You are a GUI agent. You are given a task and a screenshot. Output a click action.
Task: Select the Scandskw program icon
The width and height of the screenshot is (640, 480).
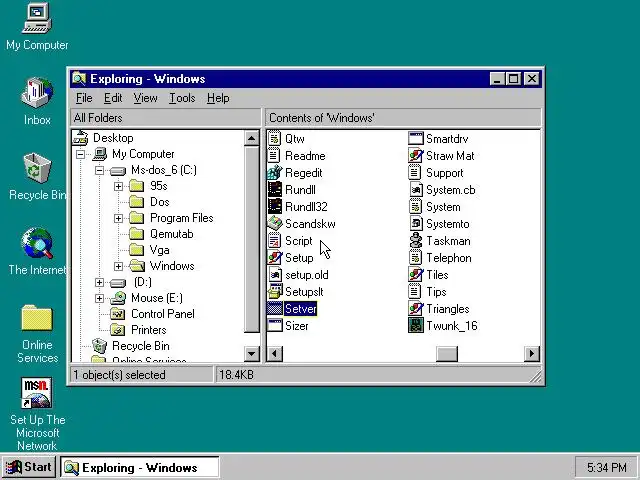pyautogui.click(x=274, y=224)
